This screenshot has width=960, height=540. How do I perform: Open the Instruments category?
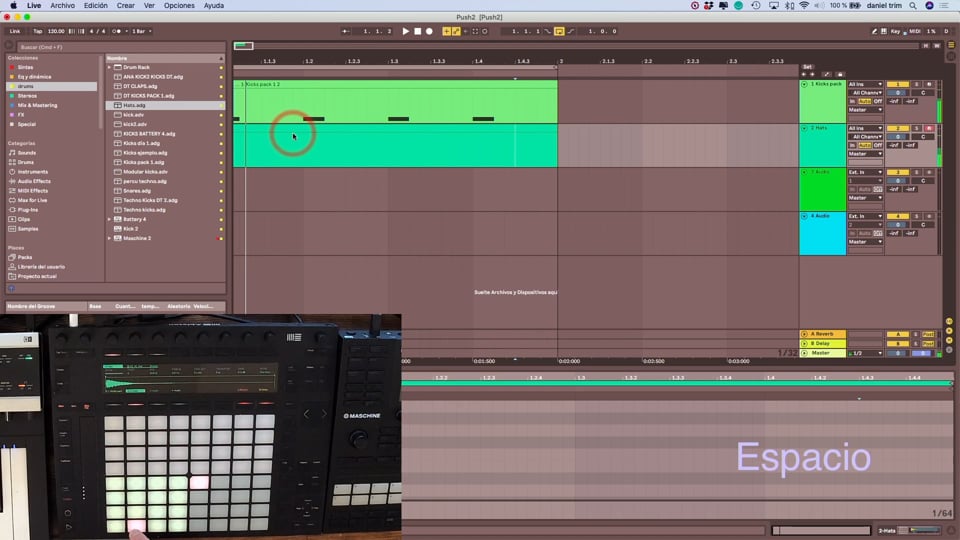pos(32,172)
